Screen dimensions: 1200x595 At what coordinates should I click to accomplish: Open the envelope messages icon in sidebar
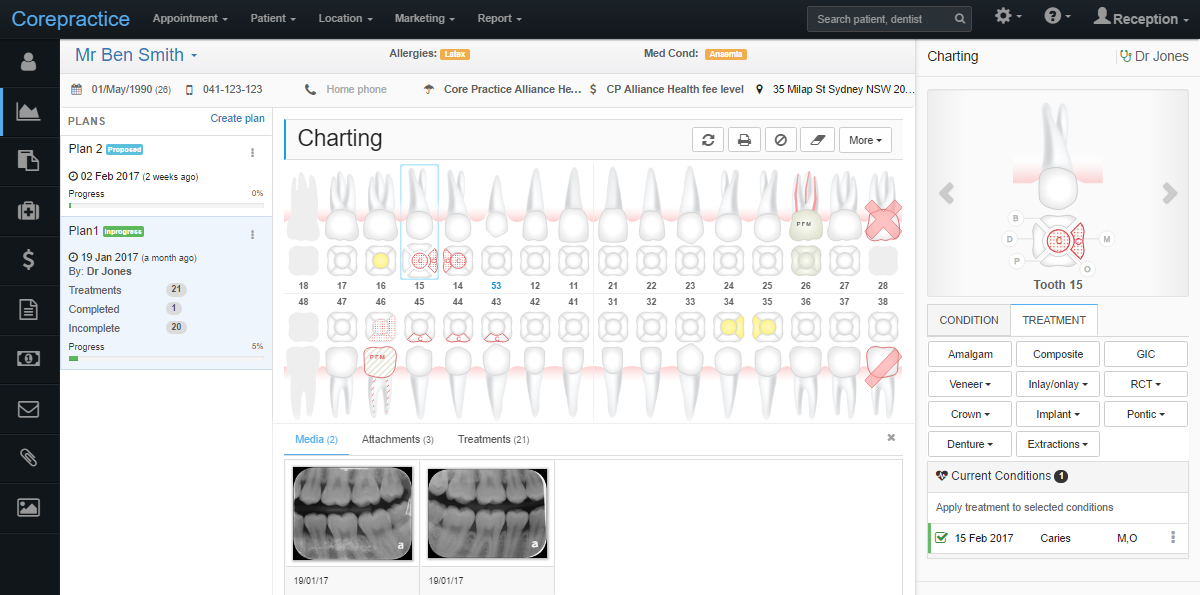click(29, 408)
